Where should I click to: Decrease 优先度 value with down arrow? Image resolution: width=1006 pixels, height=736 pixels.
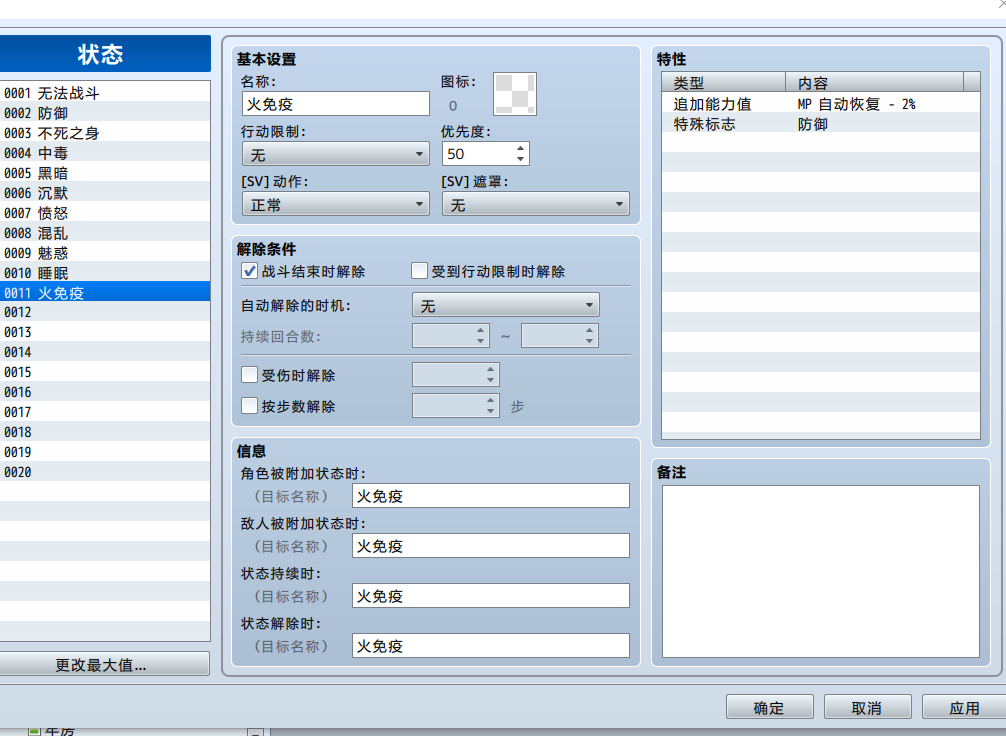[520, 159]
